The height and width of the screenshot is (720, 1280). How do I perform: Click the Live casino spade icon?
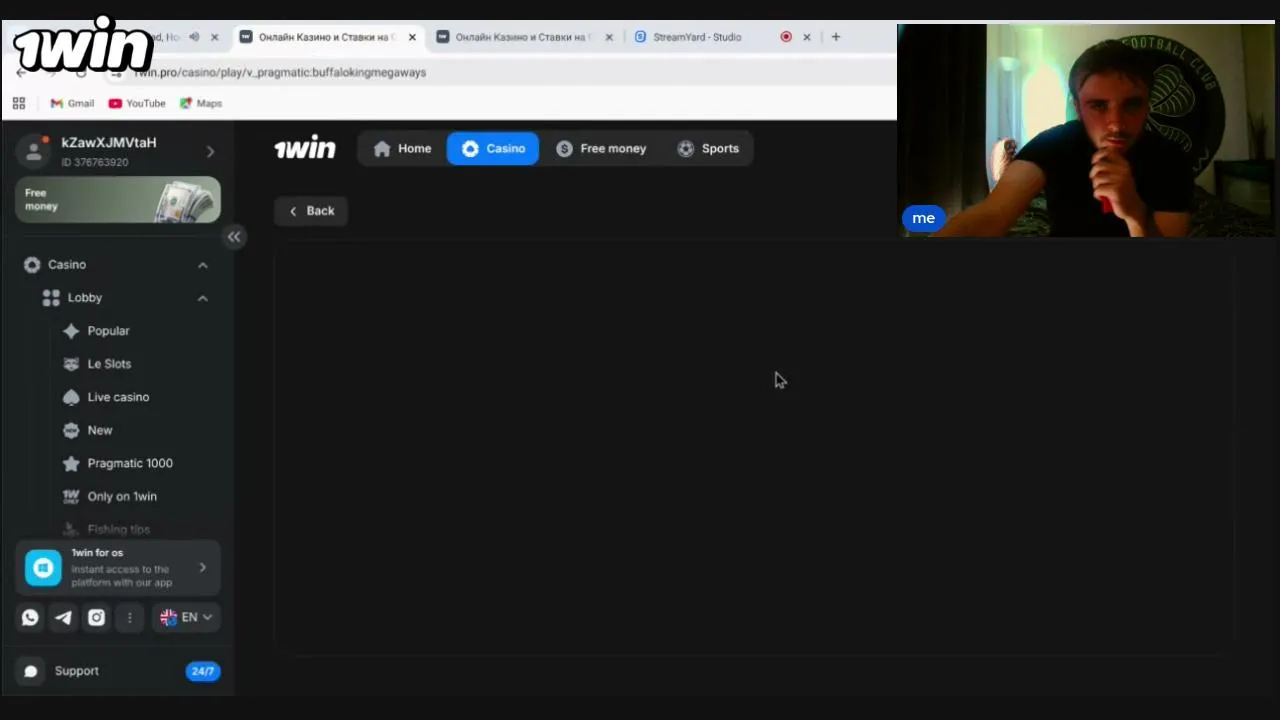(71, 397)
